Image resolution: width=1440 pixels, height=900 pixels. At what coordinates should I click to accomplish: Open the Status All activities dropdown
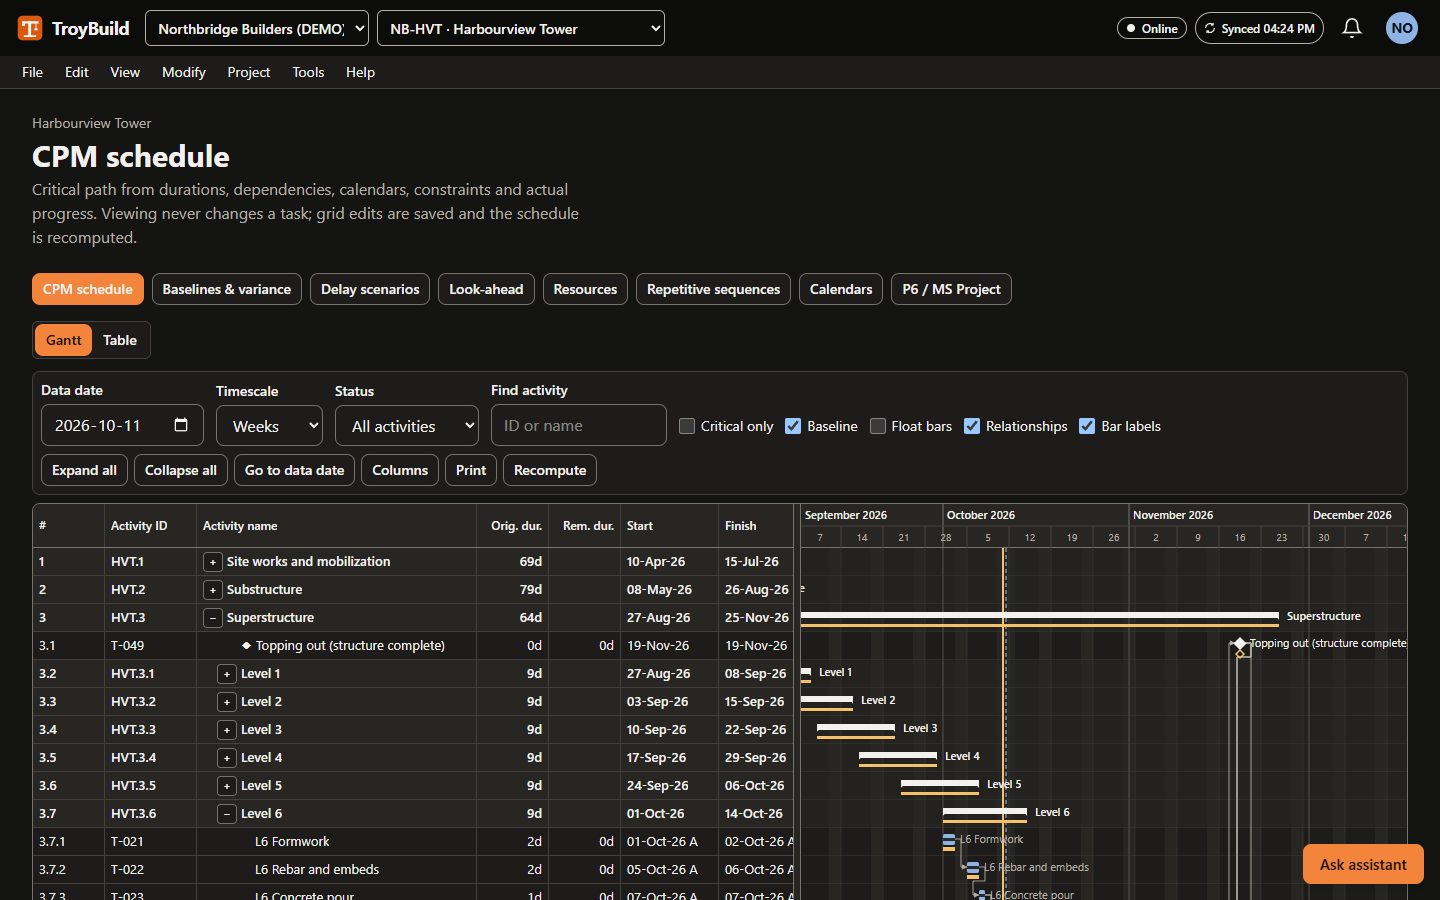click(x=407, y=426)
